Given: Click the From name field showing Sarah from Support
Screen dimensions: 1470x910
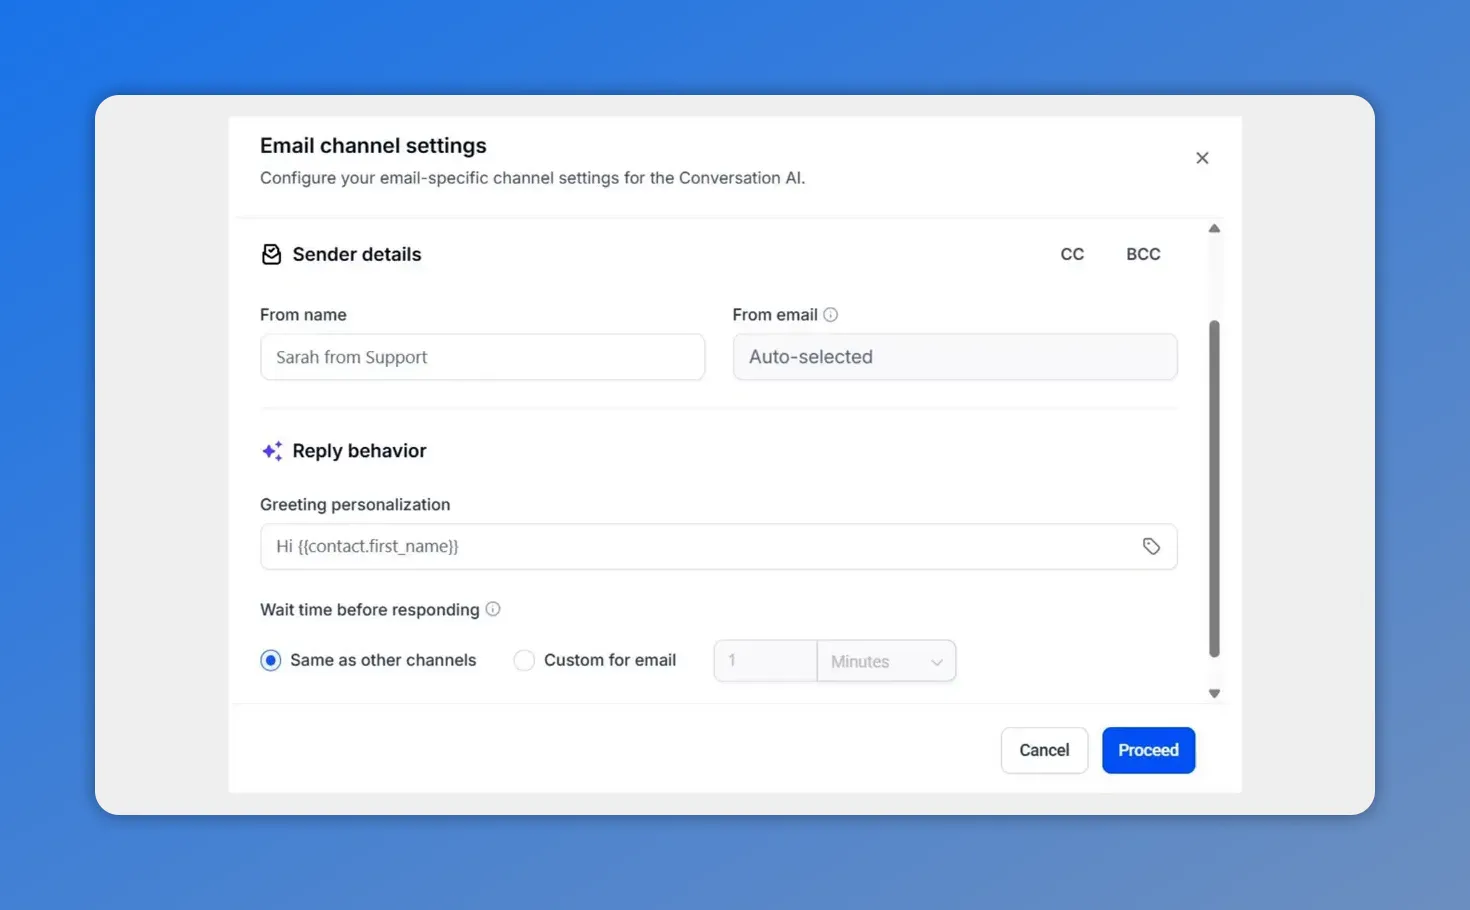Looking at the screenshot, I should click(483, 357).
